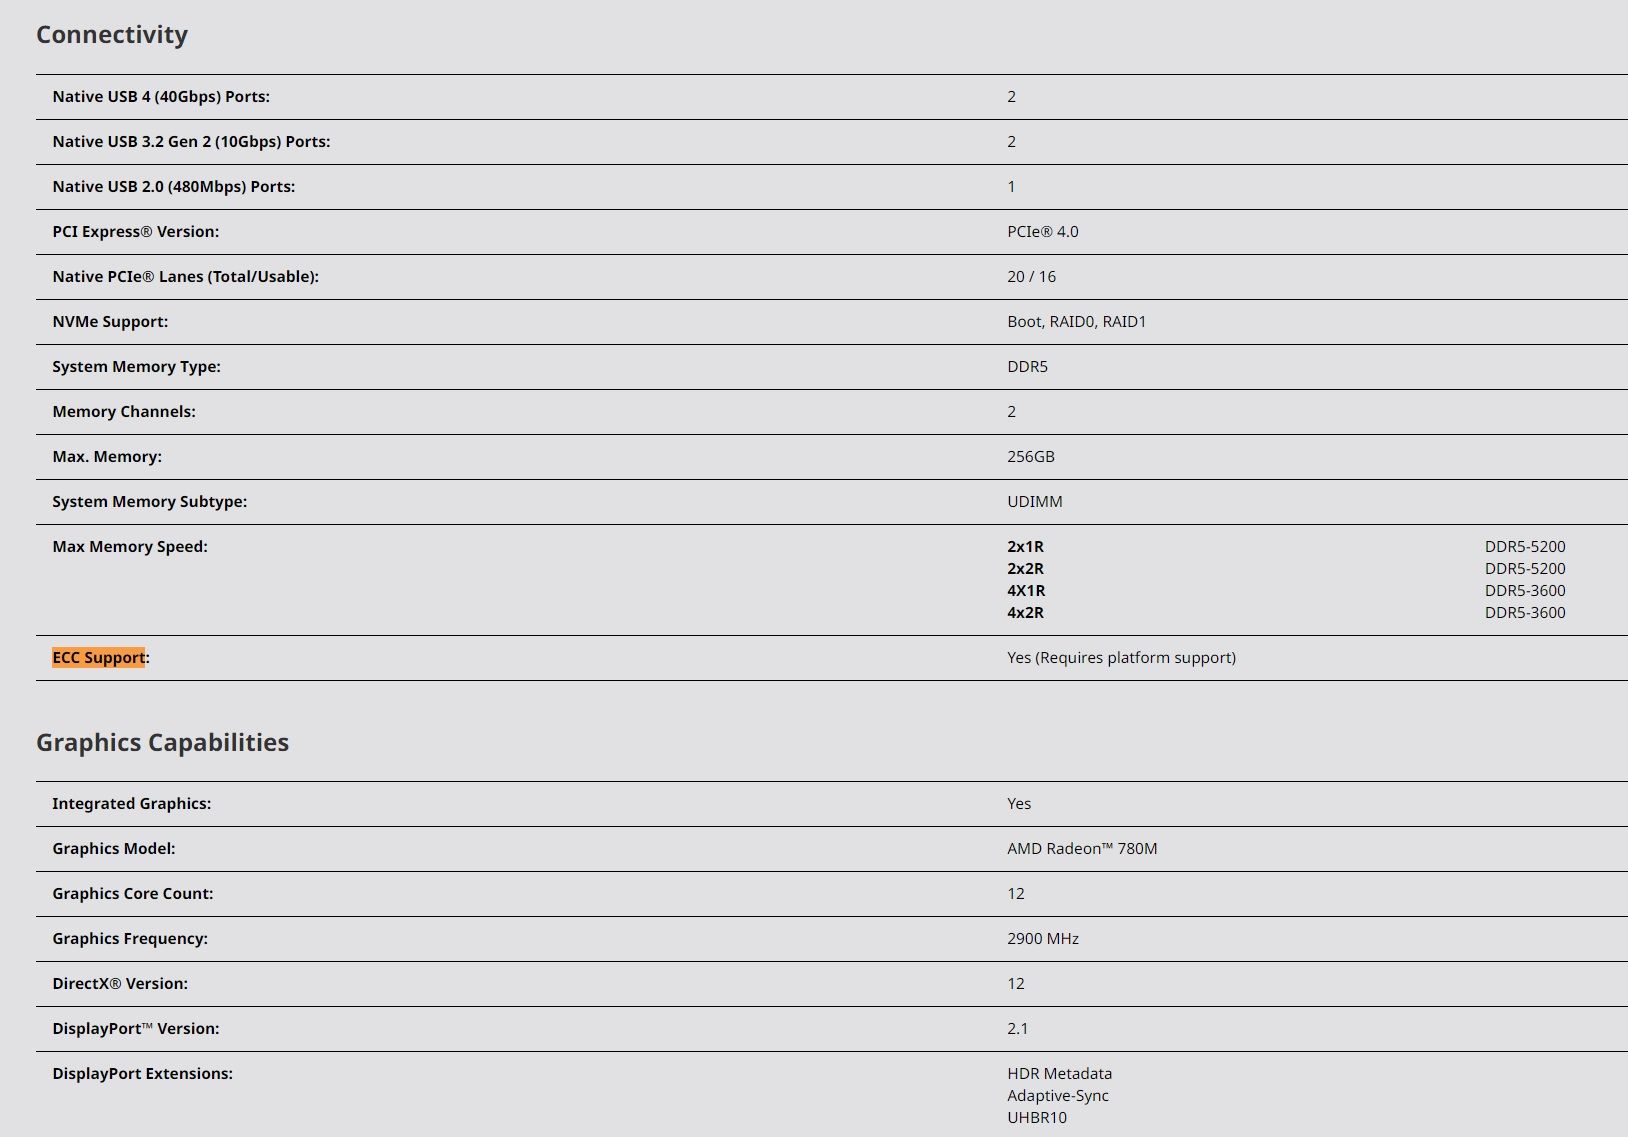The width and height of the screenshot is (1628, 1137).
Task: Select the PCI Express Version label
Action: pyautogui.click(x=135, y=232)
